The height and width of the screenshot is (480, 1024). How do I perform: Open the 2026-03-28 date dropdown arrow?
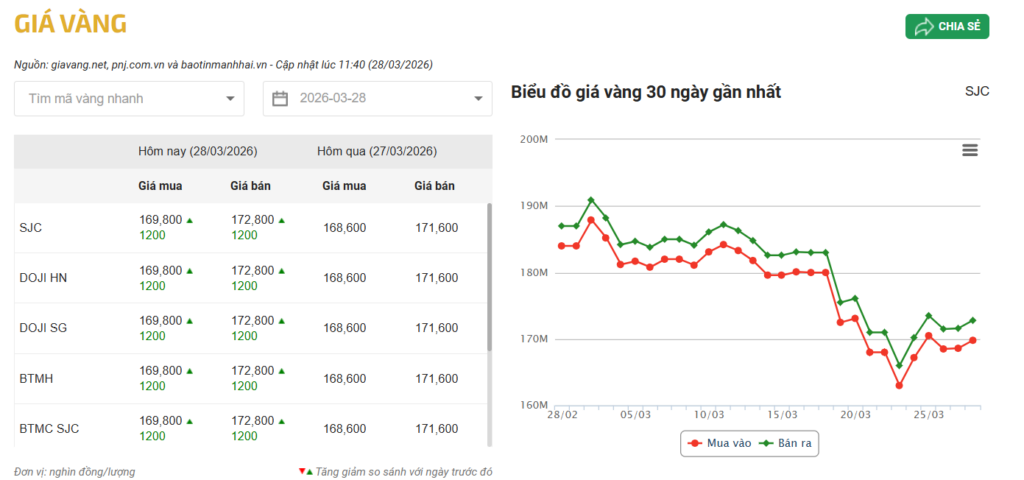pos(477,99)
